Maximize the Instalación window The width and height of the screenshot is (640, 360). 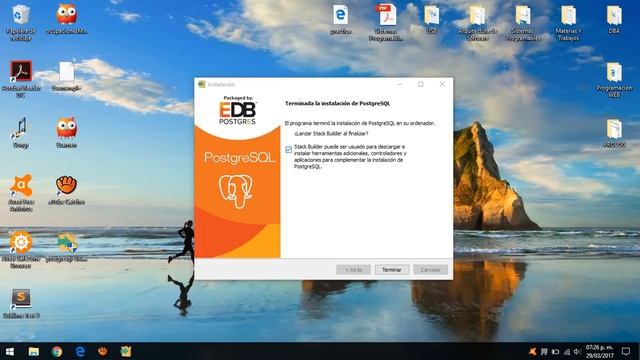[x=420, y=84]
